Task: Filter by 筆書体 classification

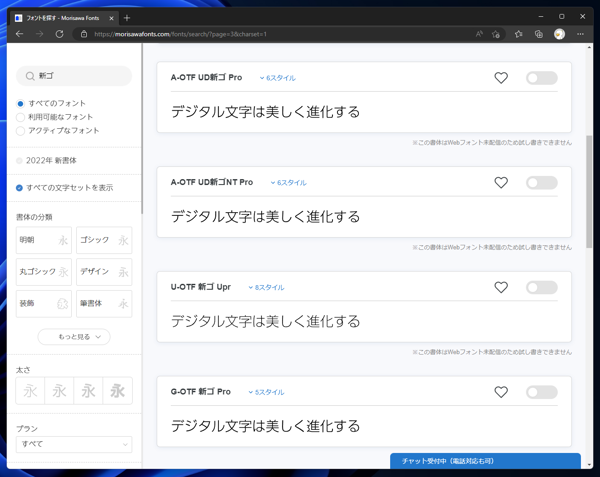Action: 104,304
